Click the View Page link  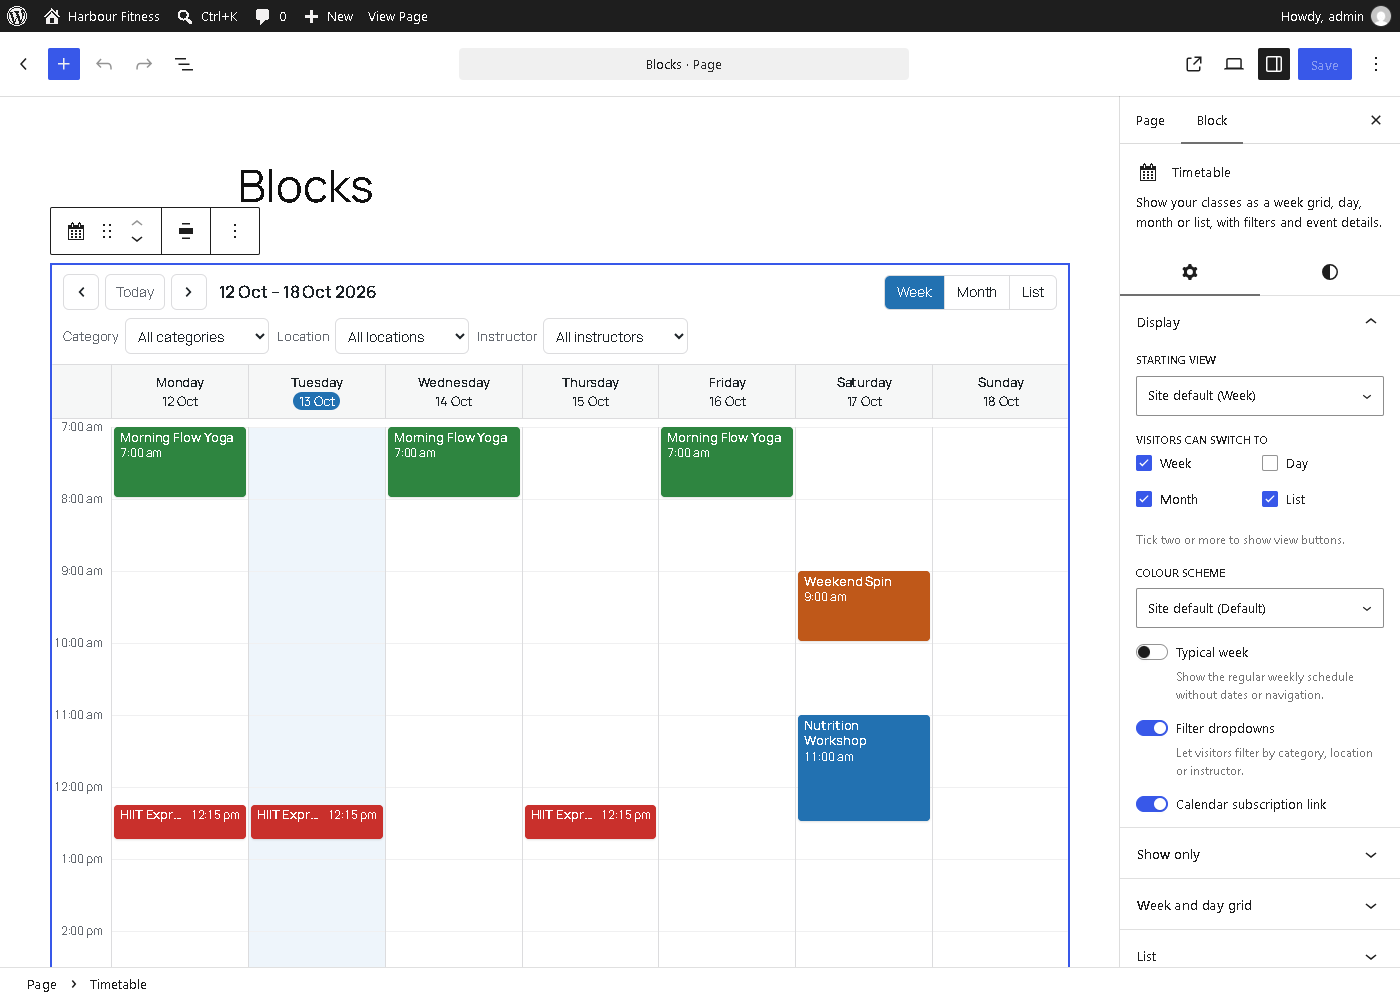398,16
